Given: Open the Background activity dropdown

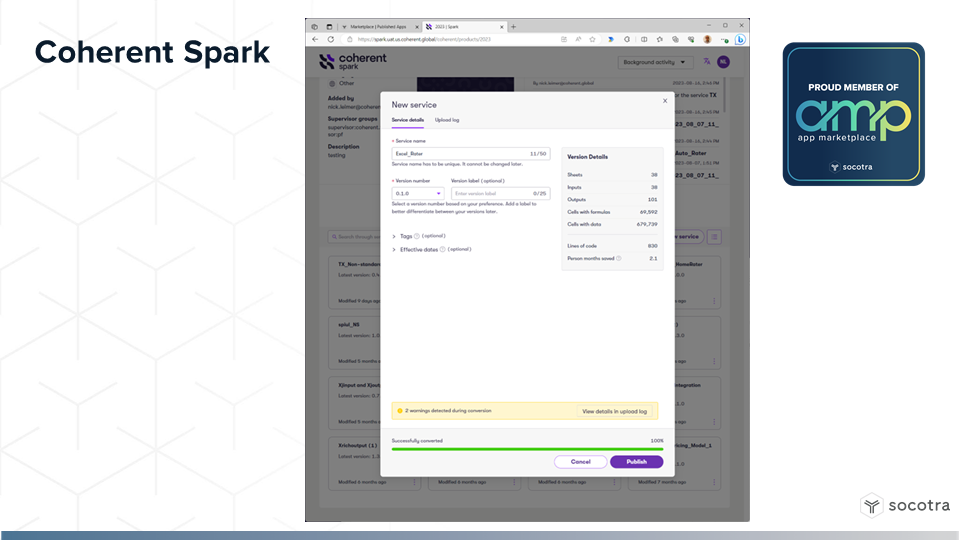Looking at the screenshot, I should 654,62.
